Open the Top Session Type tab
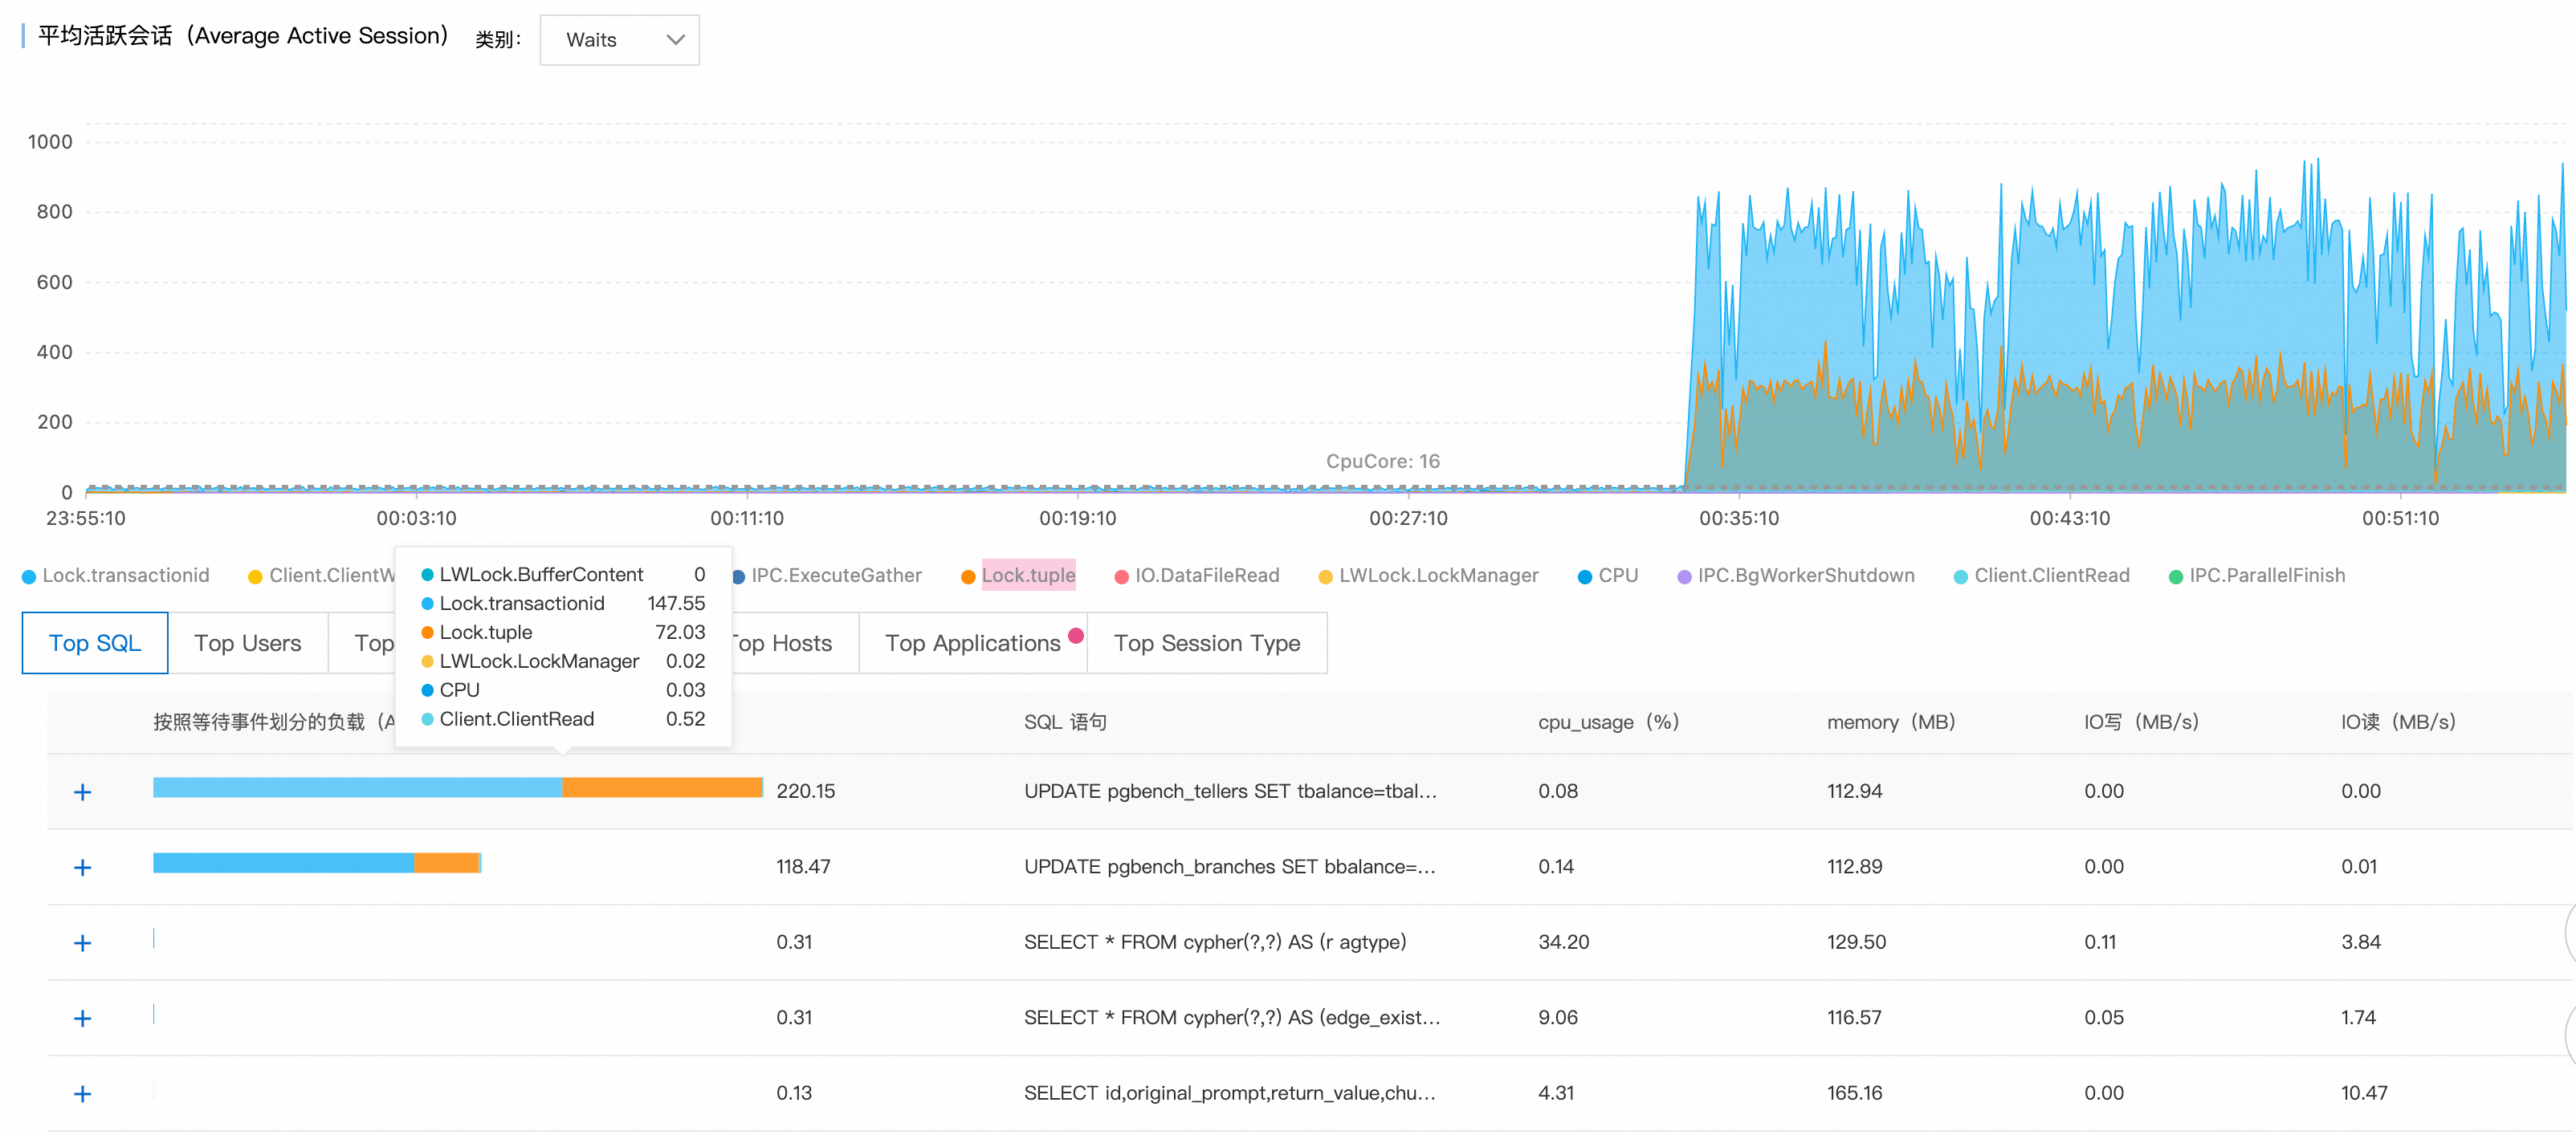Image resolution: width=2576 pixels, height=1135 pixels. [x=1206, y=643]
